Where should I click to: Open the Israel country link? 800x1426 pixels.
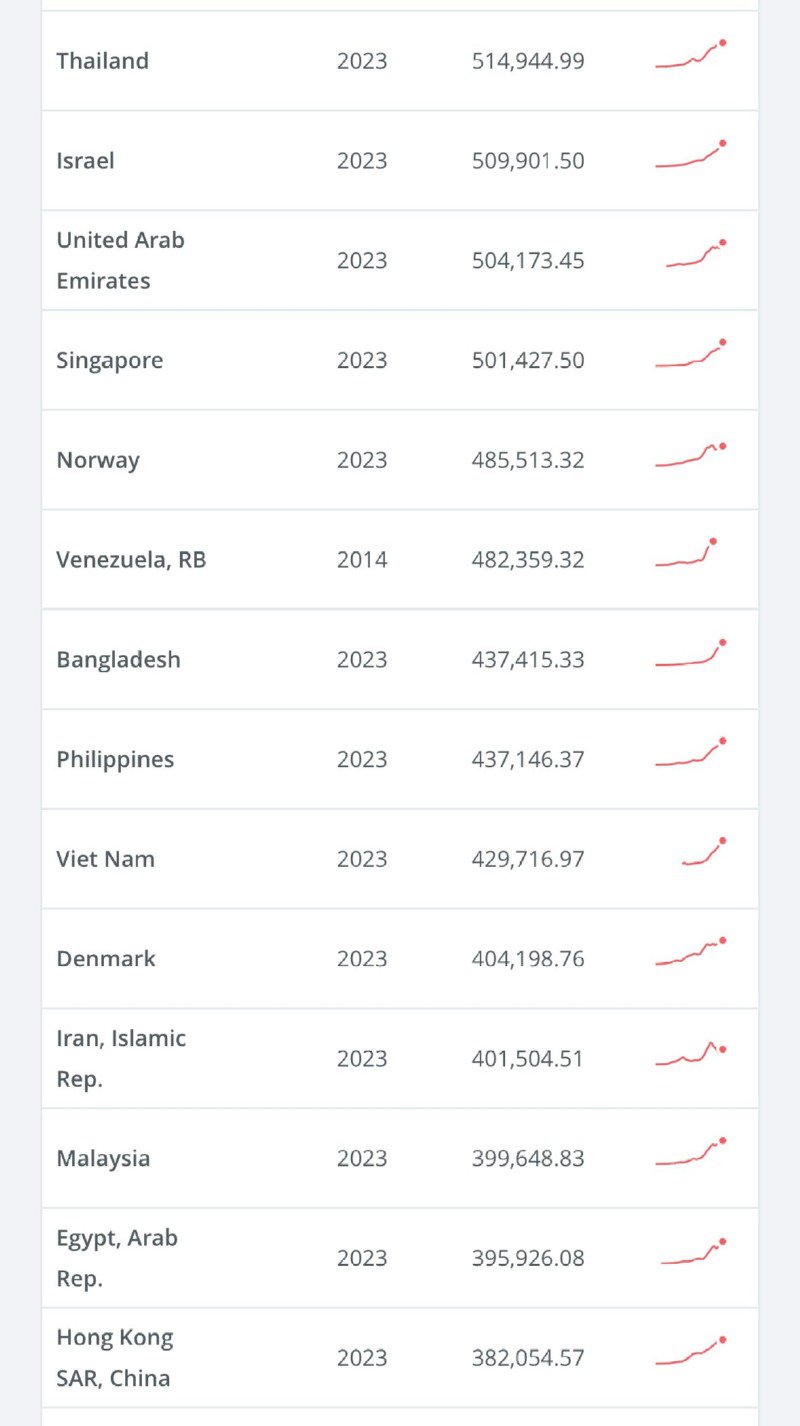point(86,161)
